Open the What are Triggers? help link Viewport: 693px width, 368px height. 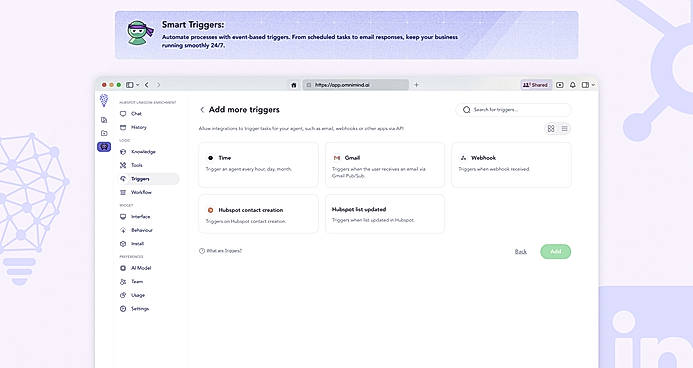coord(221,251)
